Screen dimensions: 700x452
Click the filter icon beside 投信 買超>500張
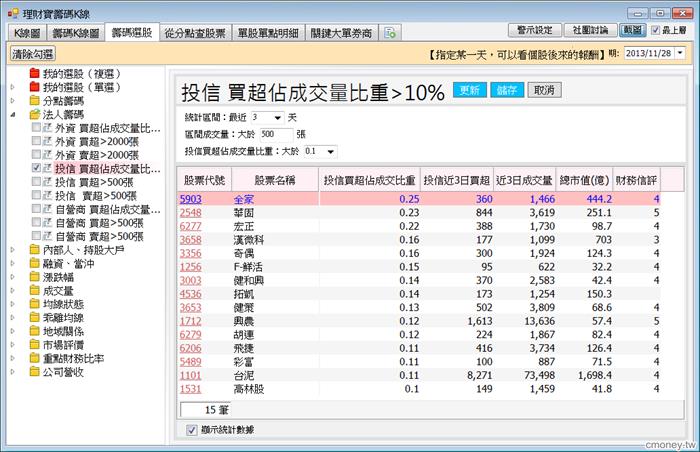pyautogui.click(x=47, y=182)
